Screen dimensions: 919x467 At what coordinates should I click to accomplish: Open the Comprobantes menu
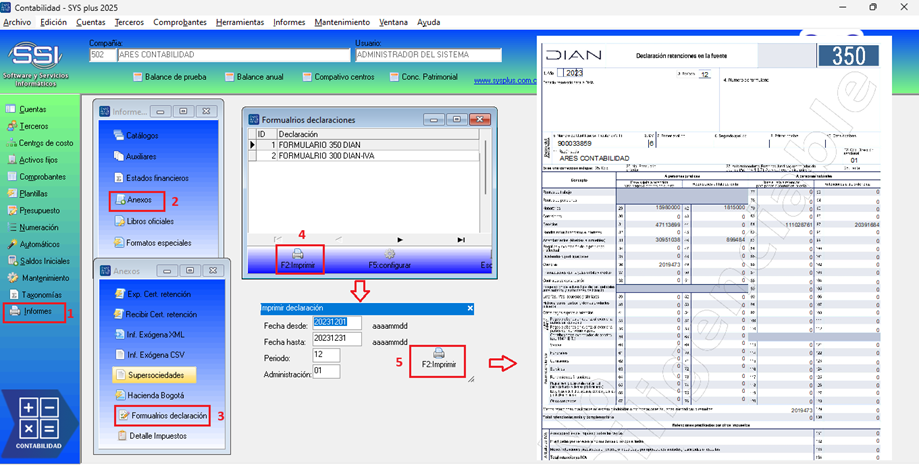(x=180, y=22)
